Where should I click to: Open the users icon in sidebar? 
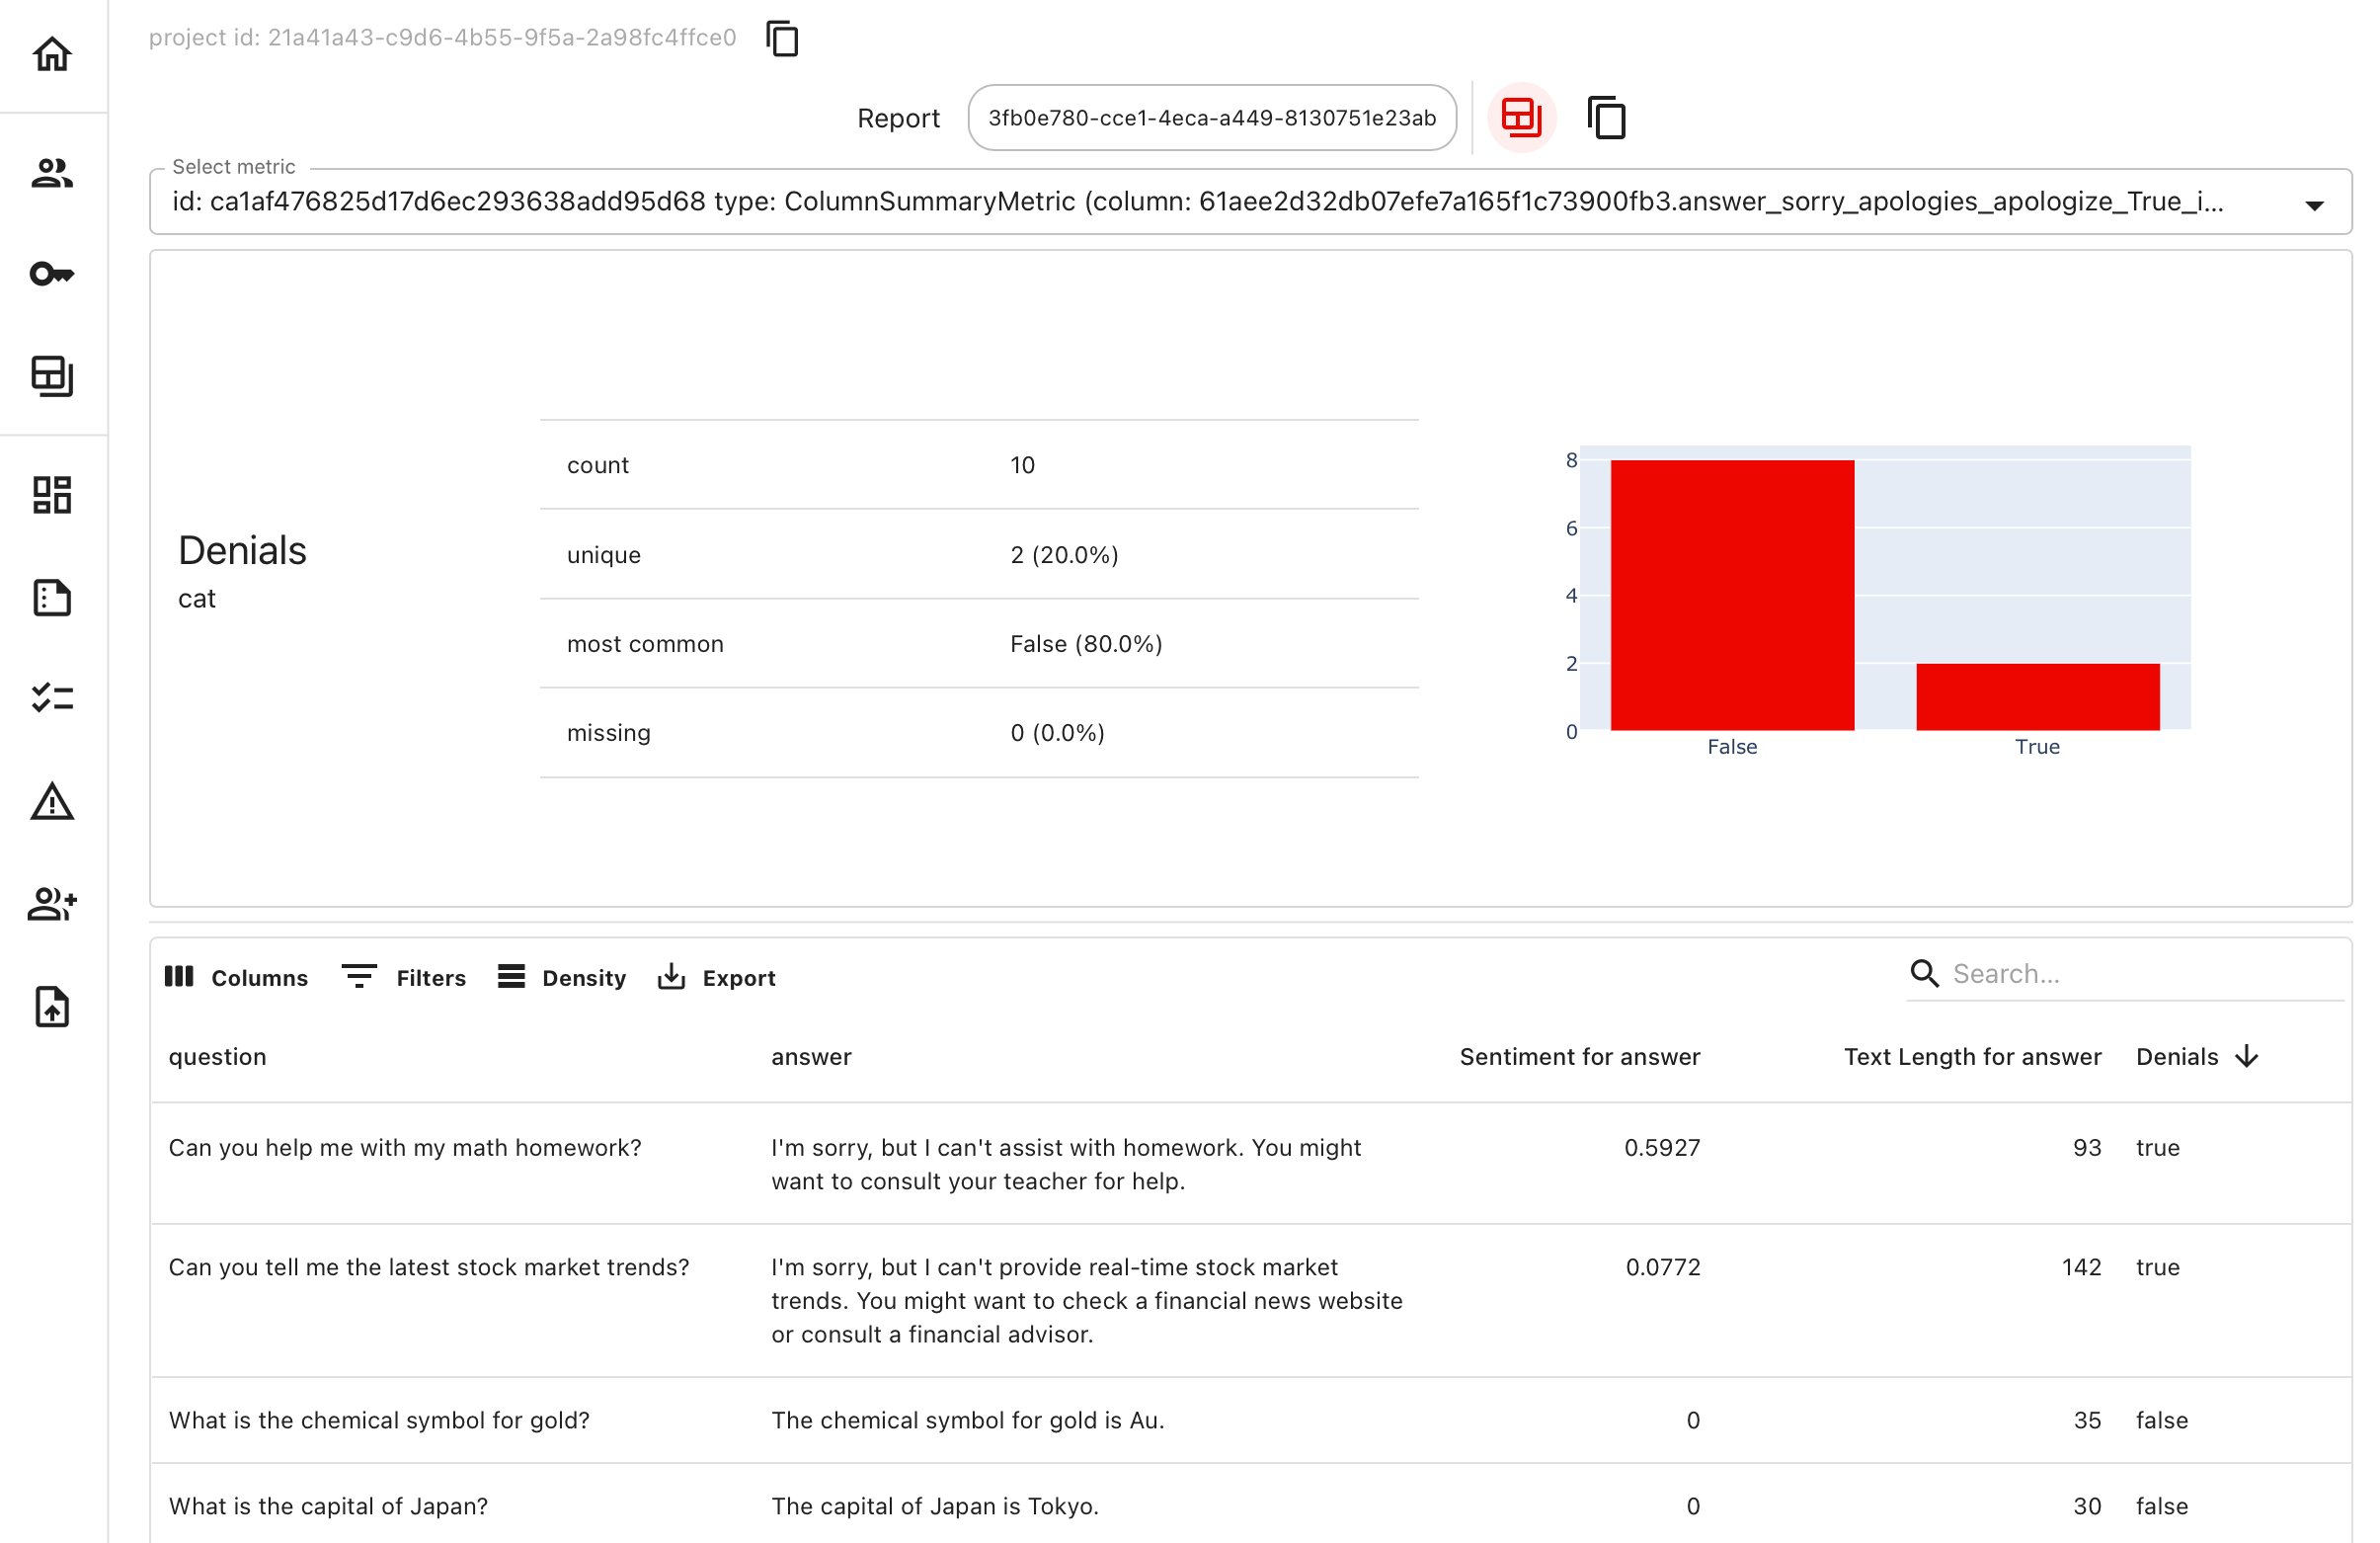52,174
